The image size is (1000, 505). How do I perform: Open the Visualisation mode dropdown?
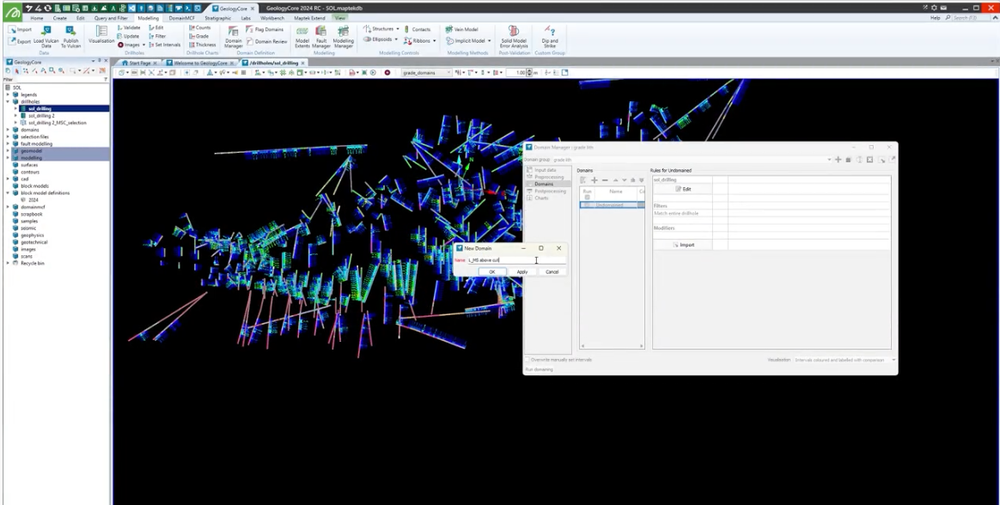coord(844,360)
